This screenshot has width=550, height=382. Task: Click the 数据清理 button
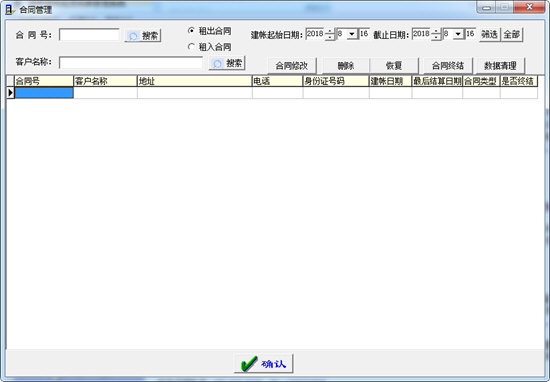click(x=500, y=66)
